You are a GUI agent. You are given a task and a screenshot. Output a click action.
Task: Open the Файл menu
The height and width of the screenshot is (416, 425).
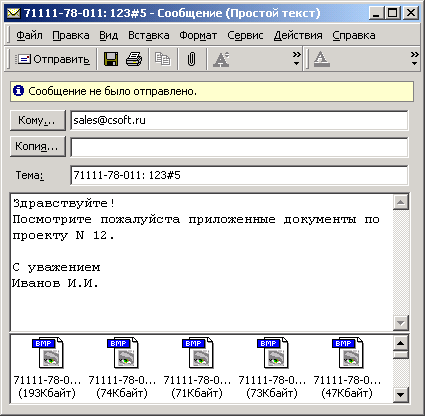(x=29, y=35)
